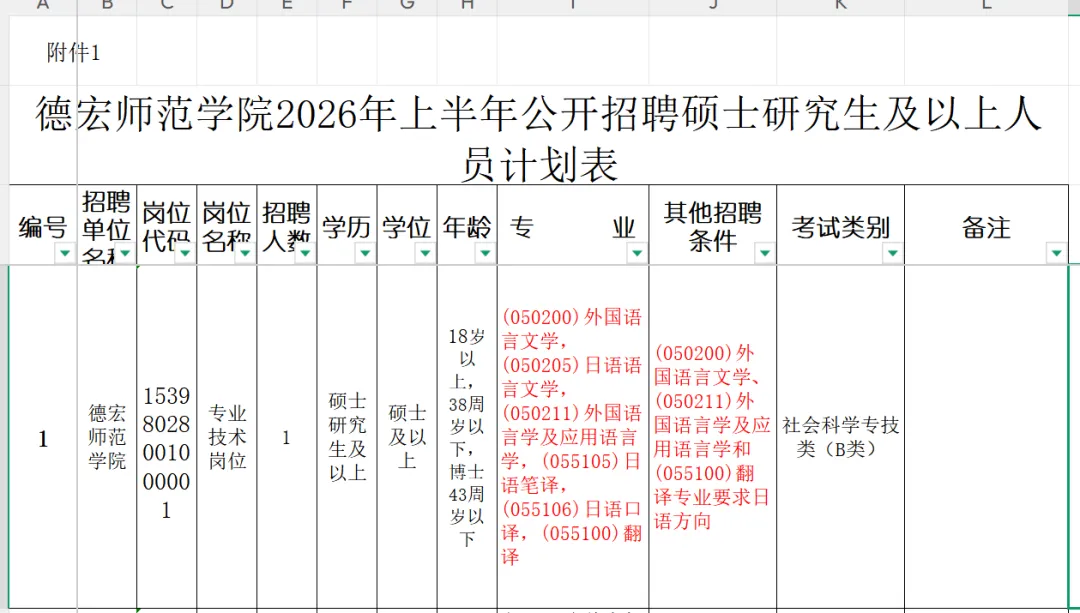This screenshot has width=1080, height=613.
Task: Open the 备注 column filter dropdown
Action: pyautogui.click(x=1056, y=253)
